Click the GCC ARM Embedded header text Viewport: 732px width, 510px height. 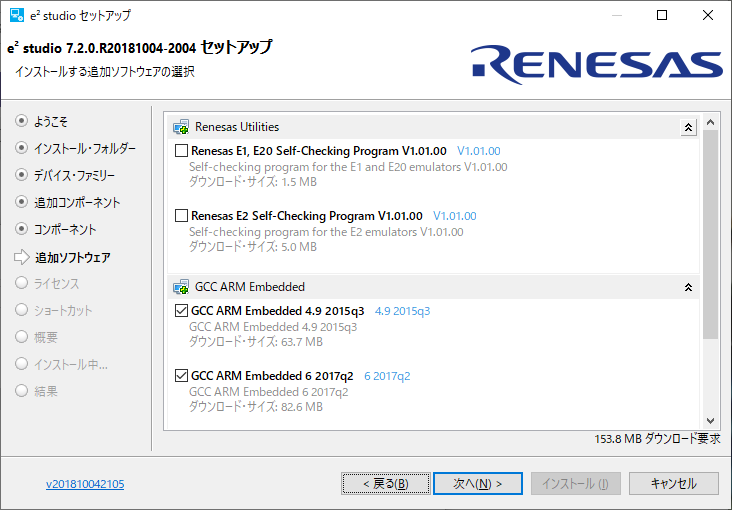[x=250, y=287]
